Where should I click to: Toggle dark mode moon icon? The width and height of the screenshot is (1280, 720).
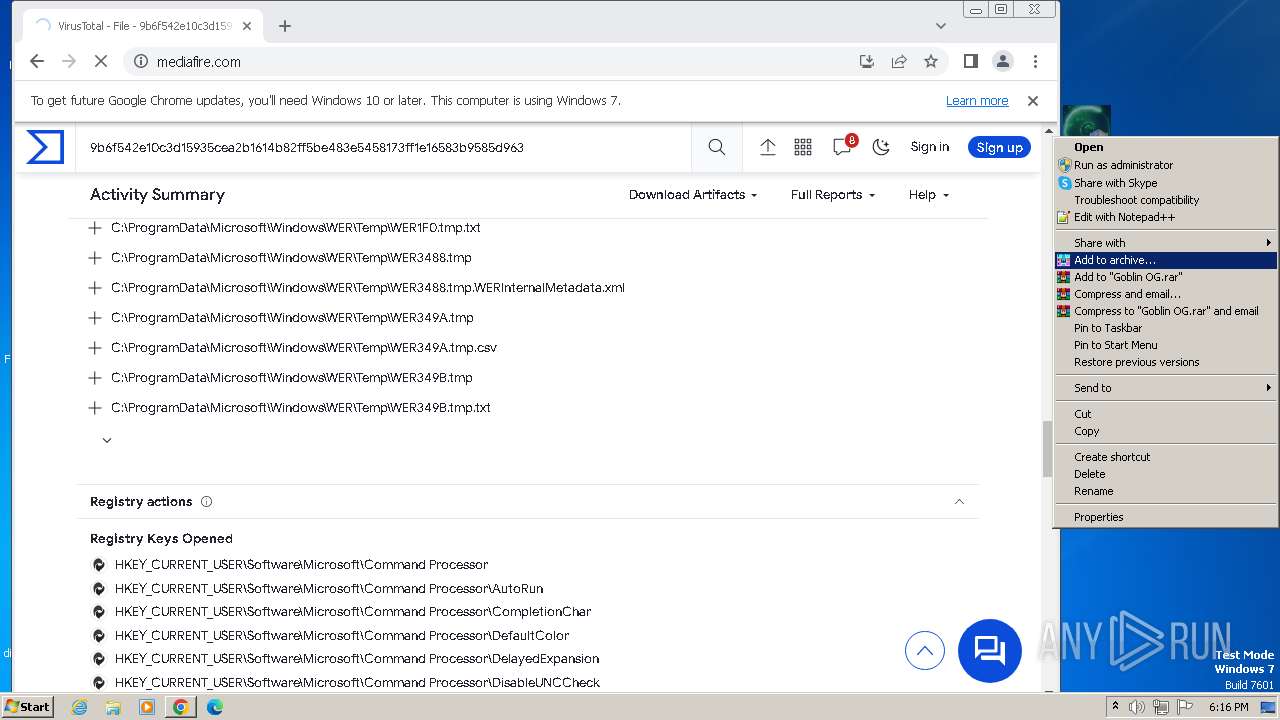[x=881, y=147]
